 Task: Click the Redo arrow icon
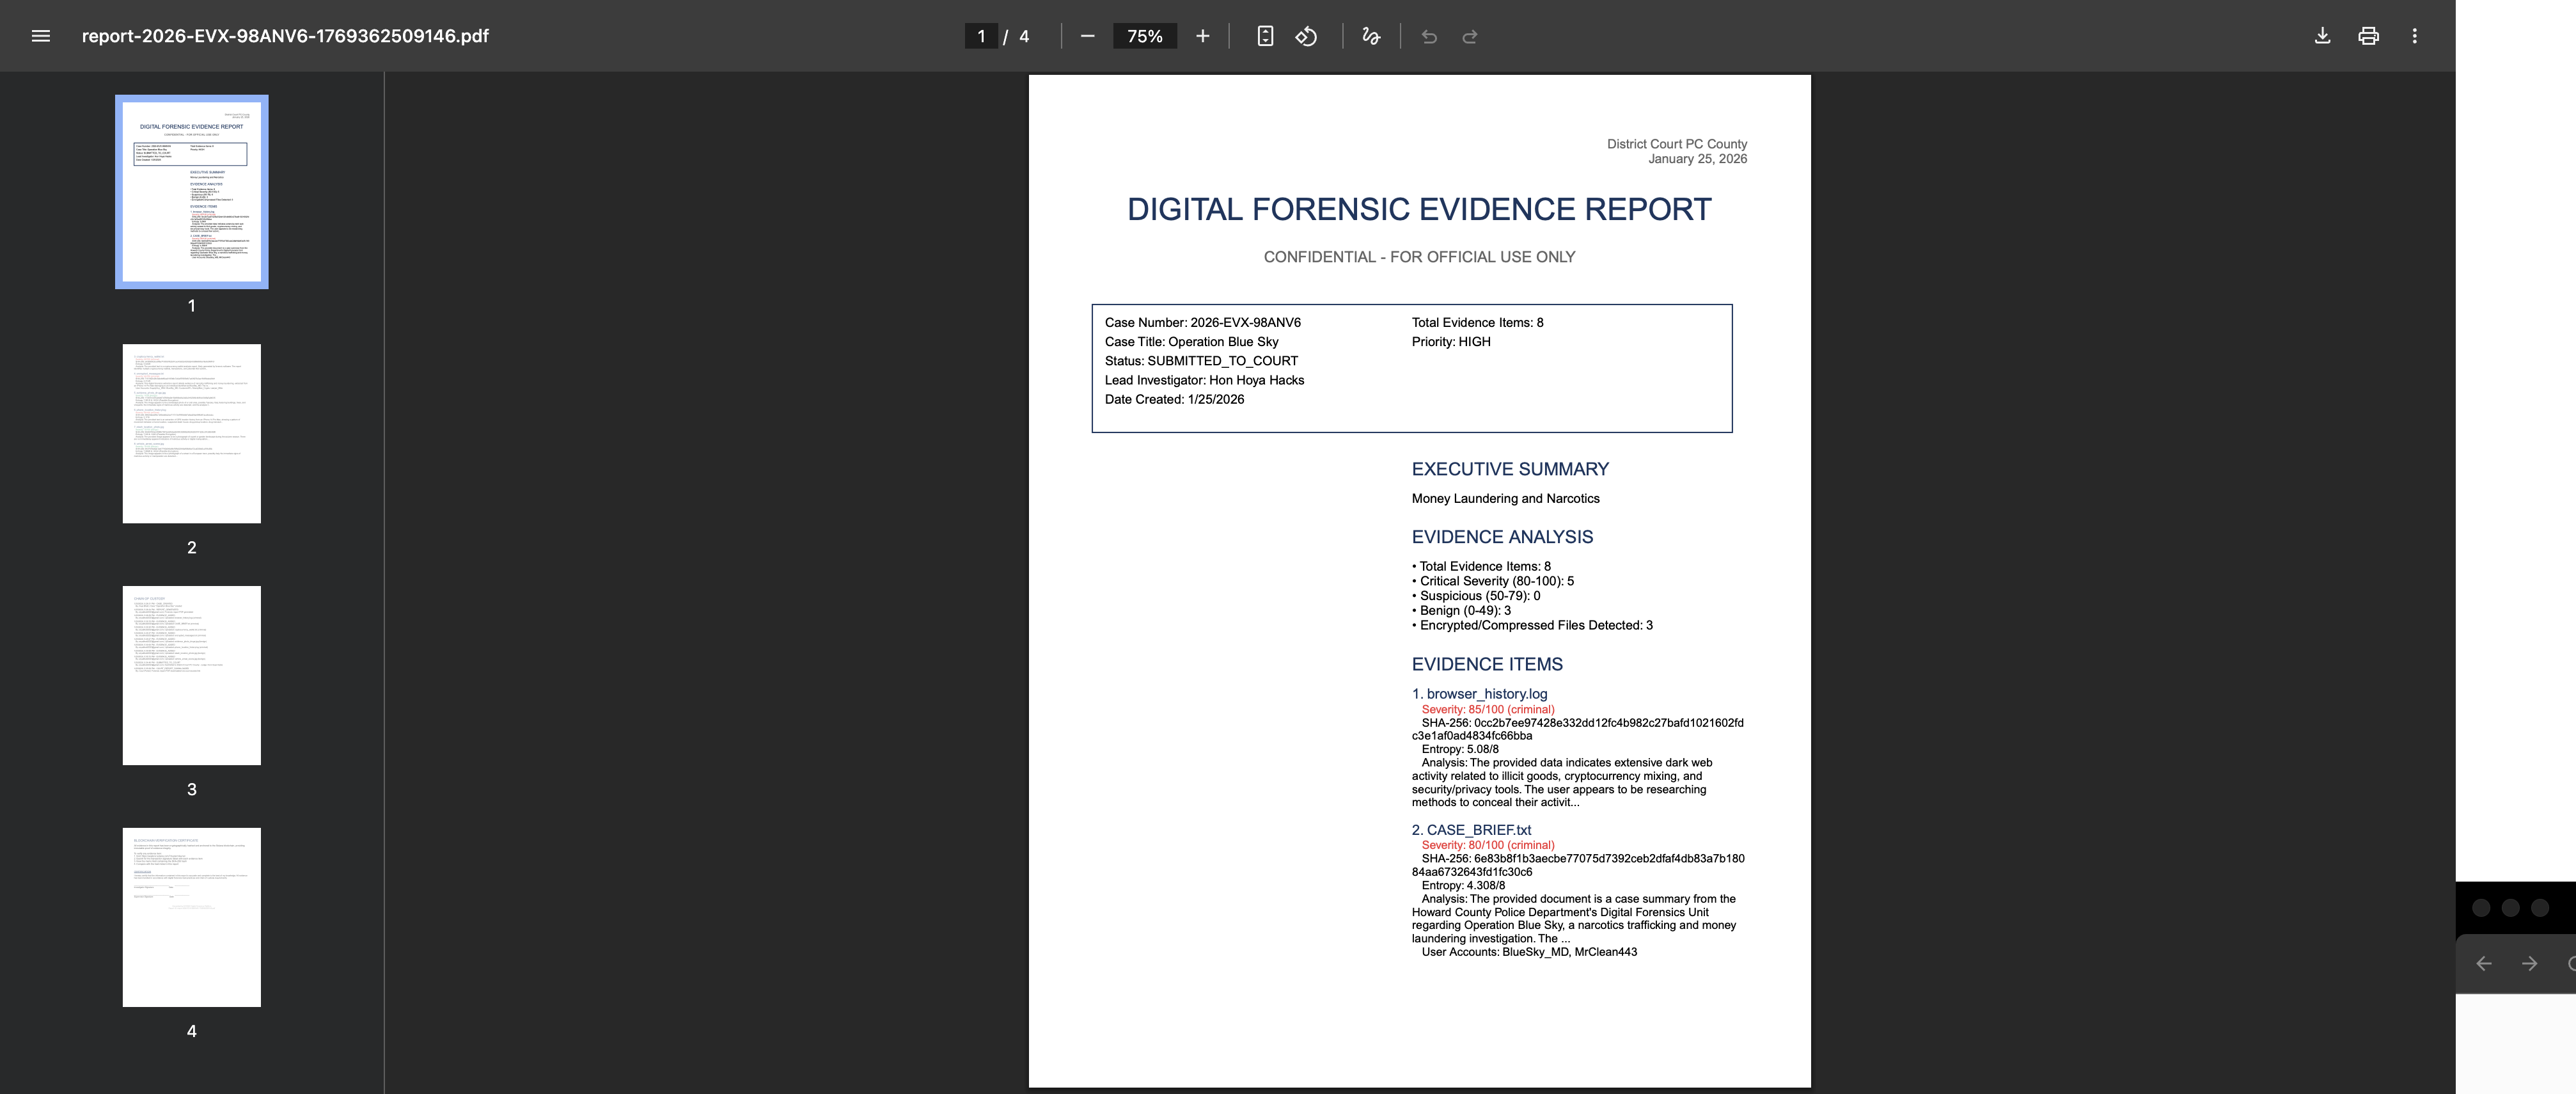point(1469,37)
